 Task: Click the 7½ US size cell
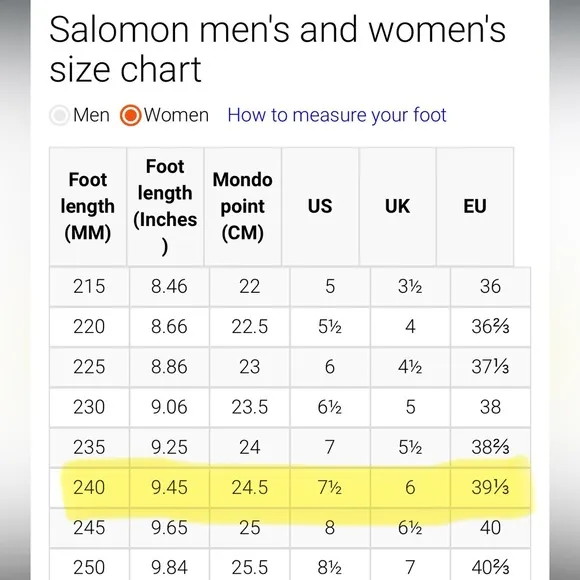pyautogui.click(x=330, y=488)
